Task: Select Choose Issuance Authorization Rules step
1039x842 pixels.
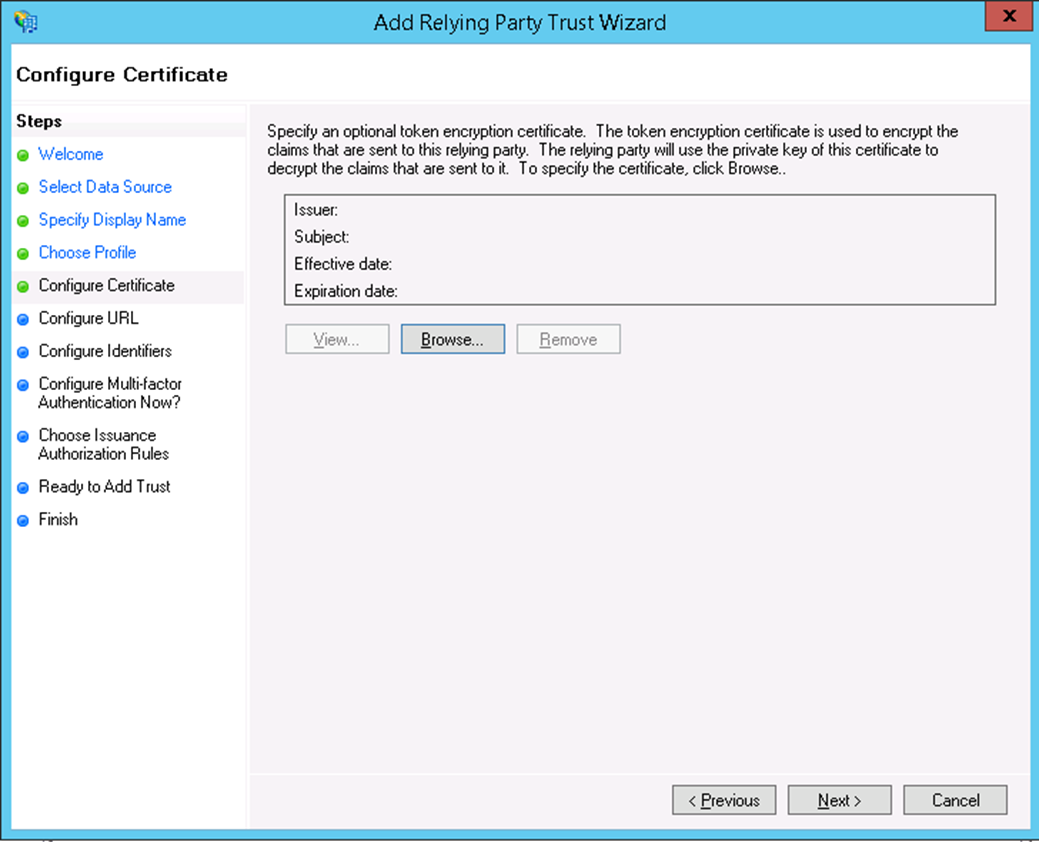Action: [103, 445]
